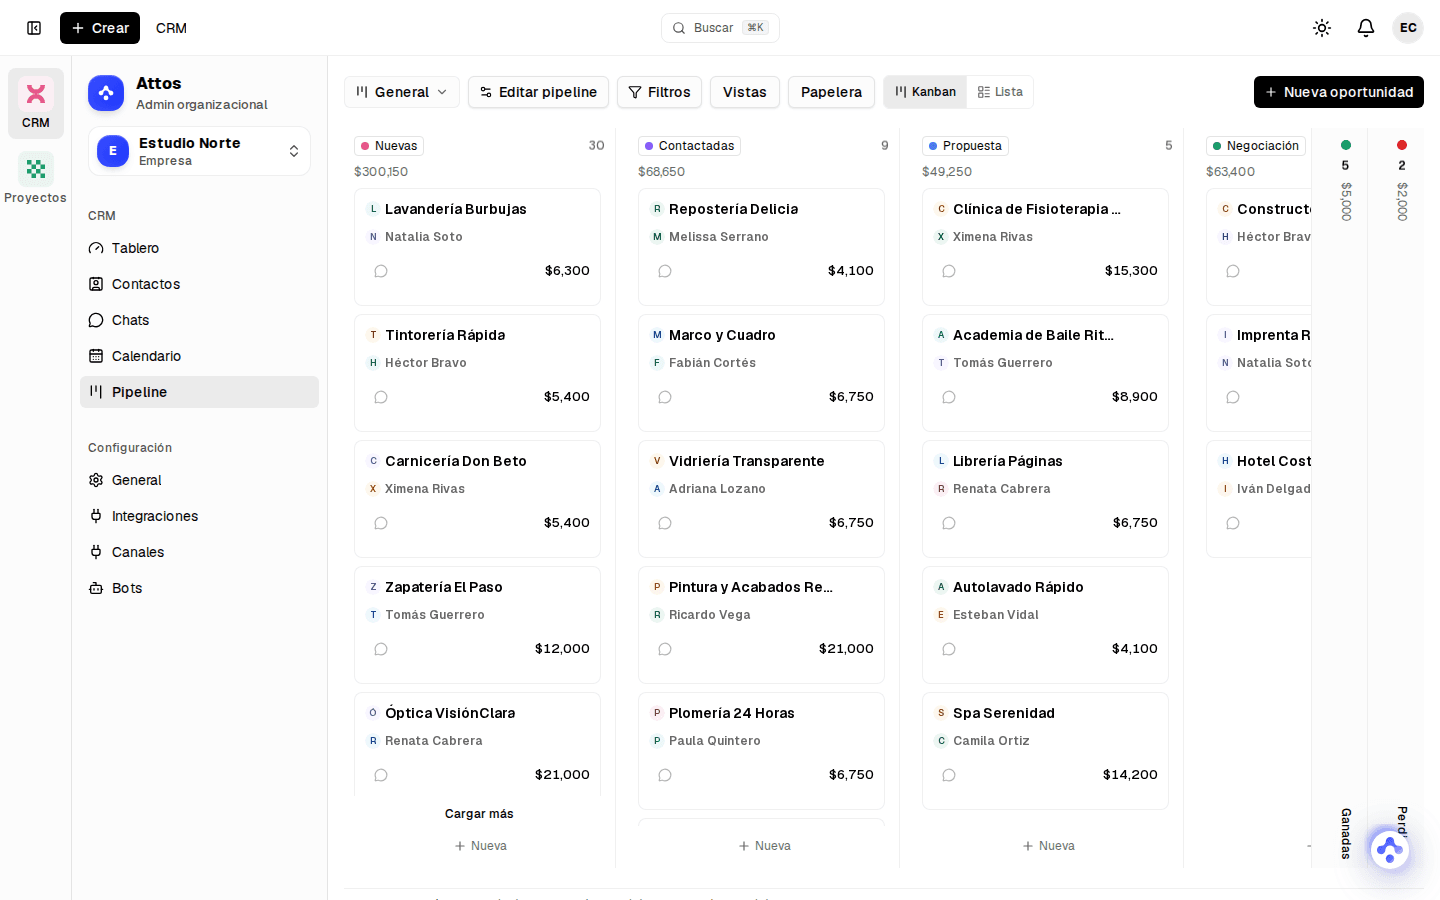
Task: Click Editar pipeline button
Action: point(538,92)
